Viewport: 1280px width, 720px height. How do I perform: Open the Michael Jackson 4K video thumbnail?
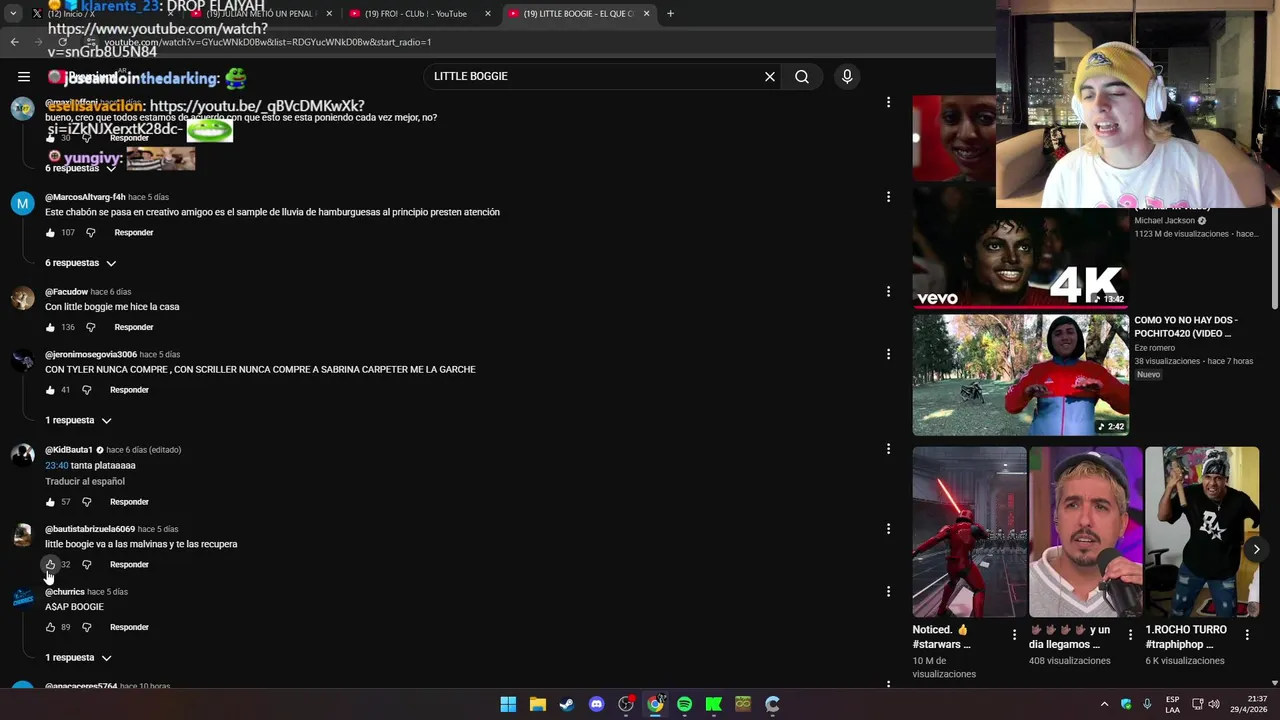coord(1020,247)
